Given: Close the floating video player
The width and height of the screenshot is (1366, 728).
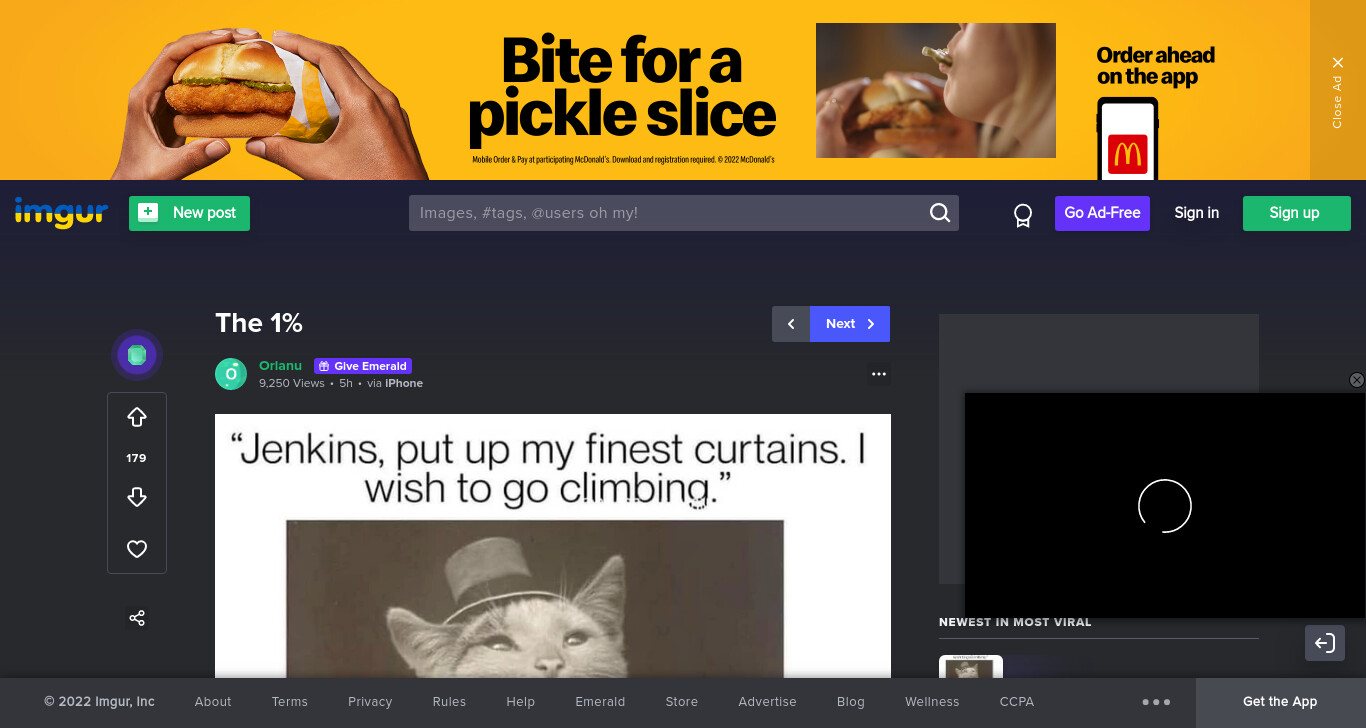Looking at the screenshot, I should (x=1357, y=380).
